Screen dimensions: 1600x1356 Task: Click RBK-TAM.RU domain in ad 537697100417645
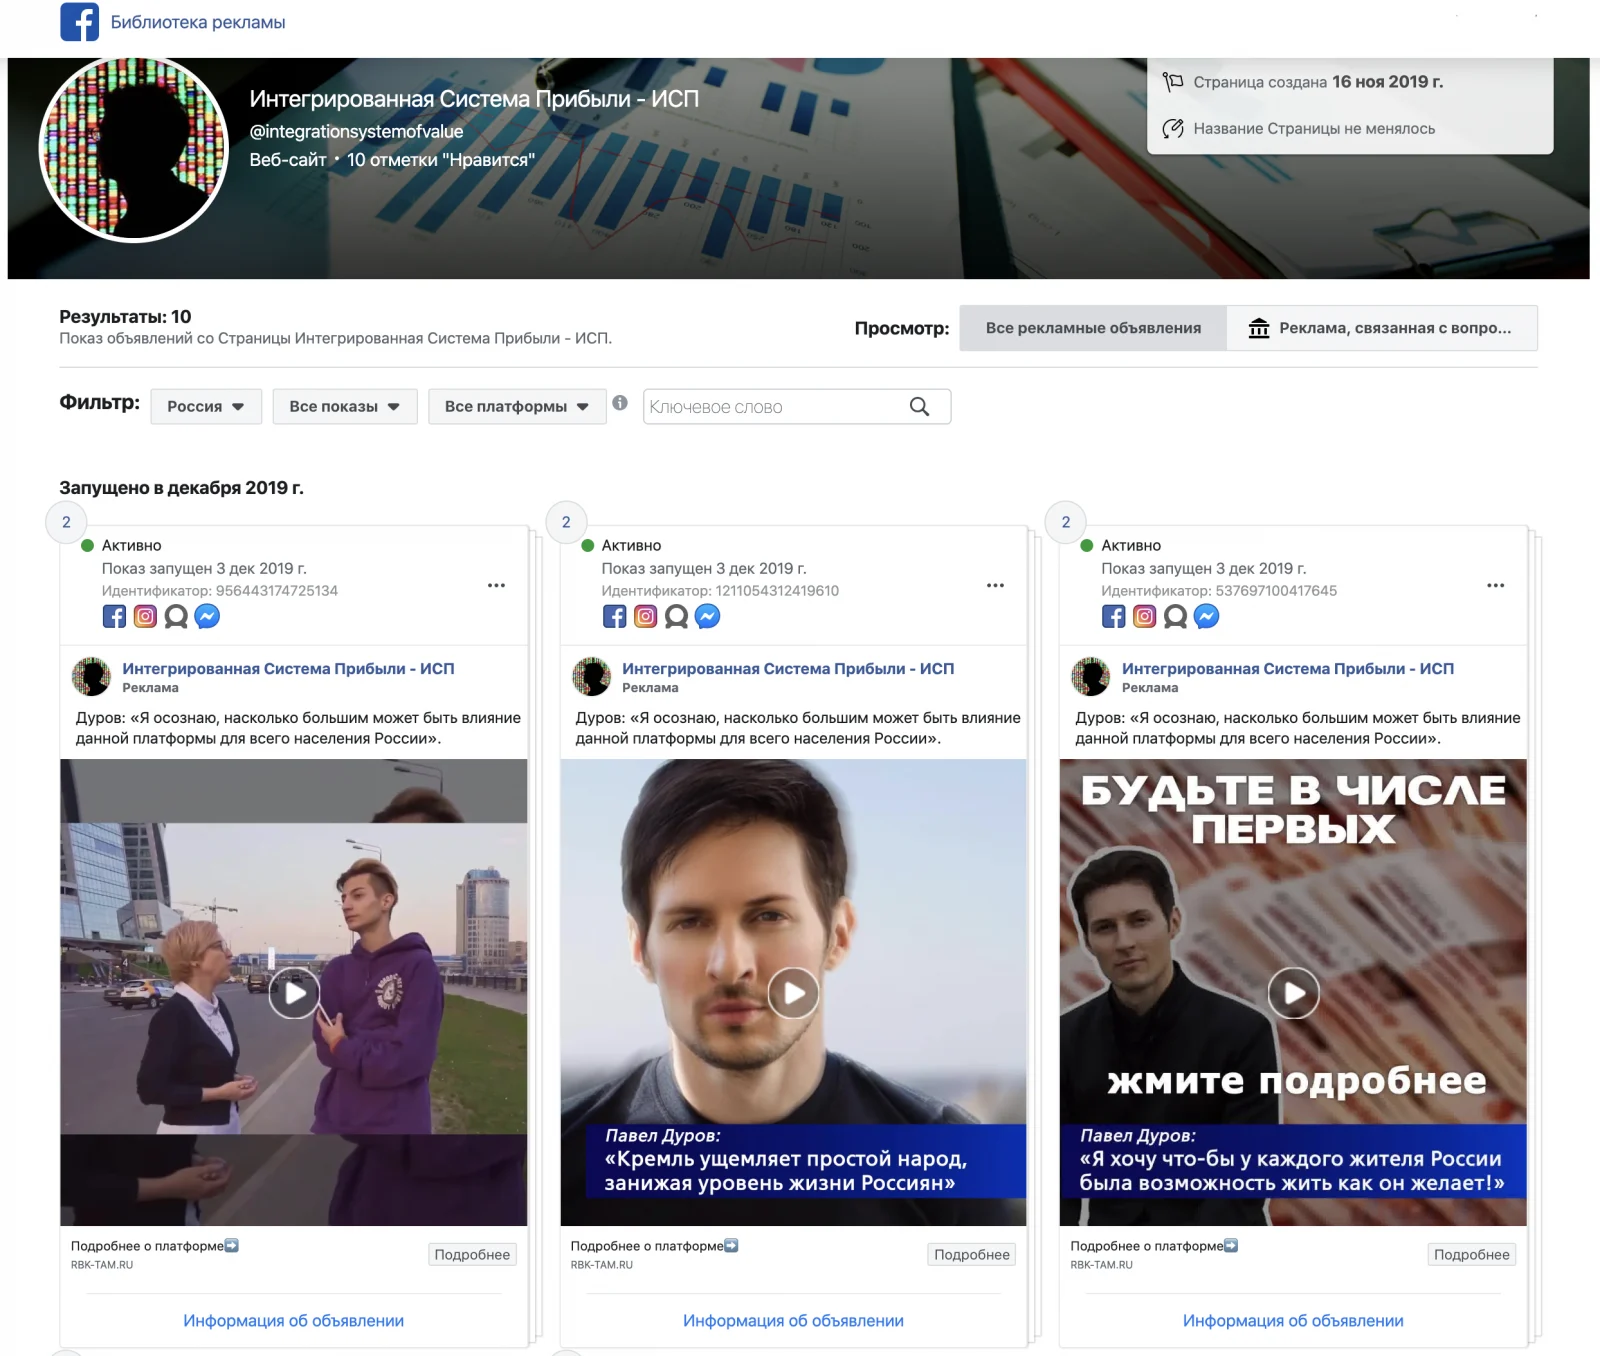1102,1265
